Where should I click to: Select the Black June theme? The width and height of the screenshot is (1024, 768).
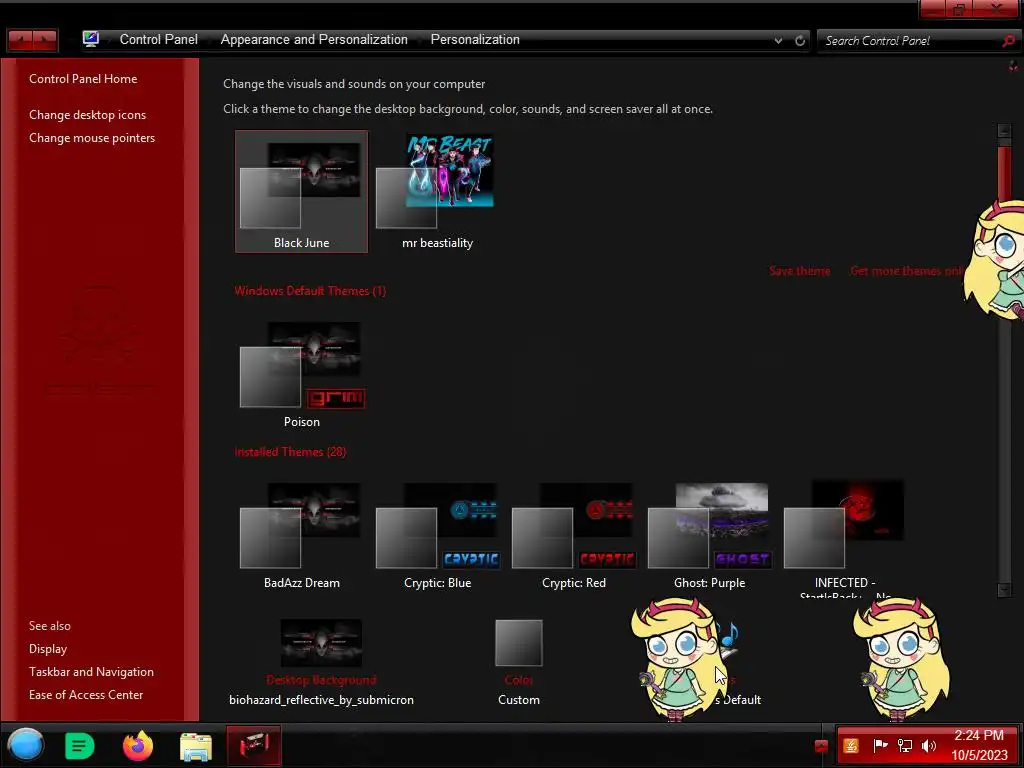301,191
